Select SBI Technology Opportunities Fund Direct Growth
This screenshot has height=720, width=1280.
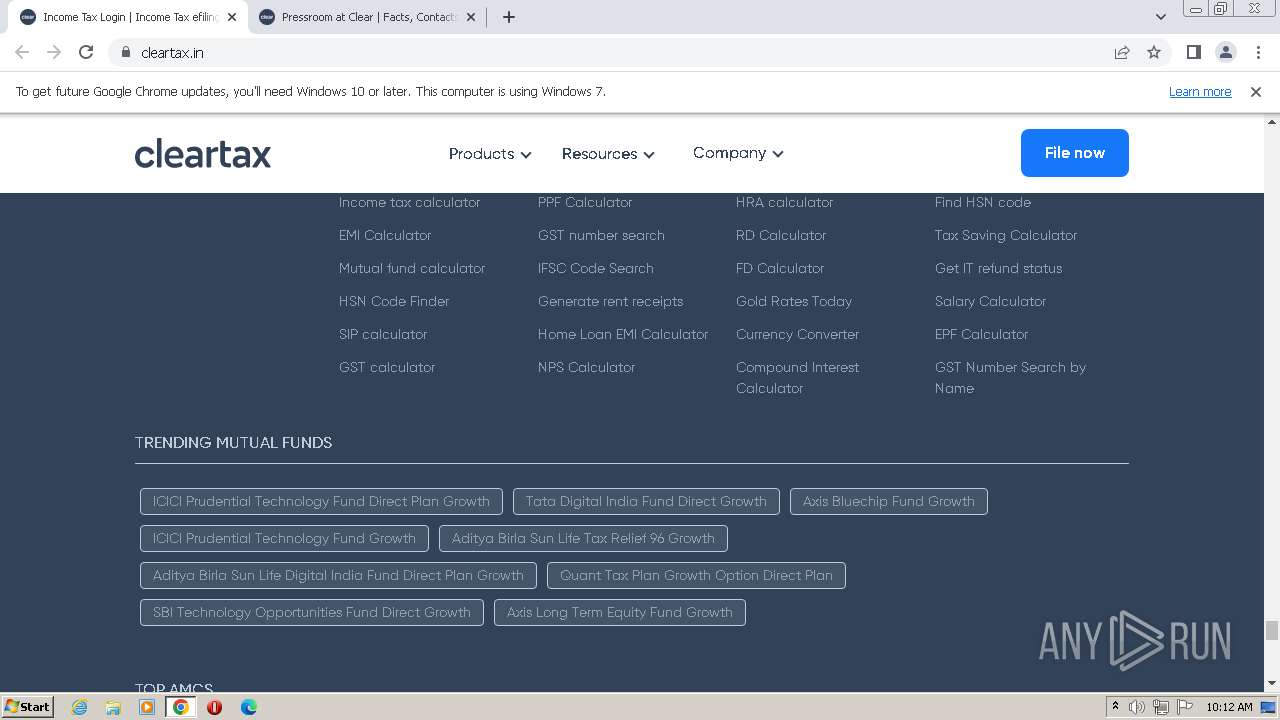point(312,612)
